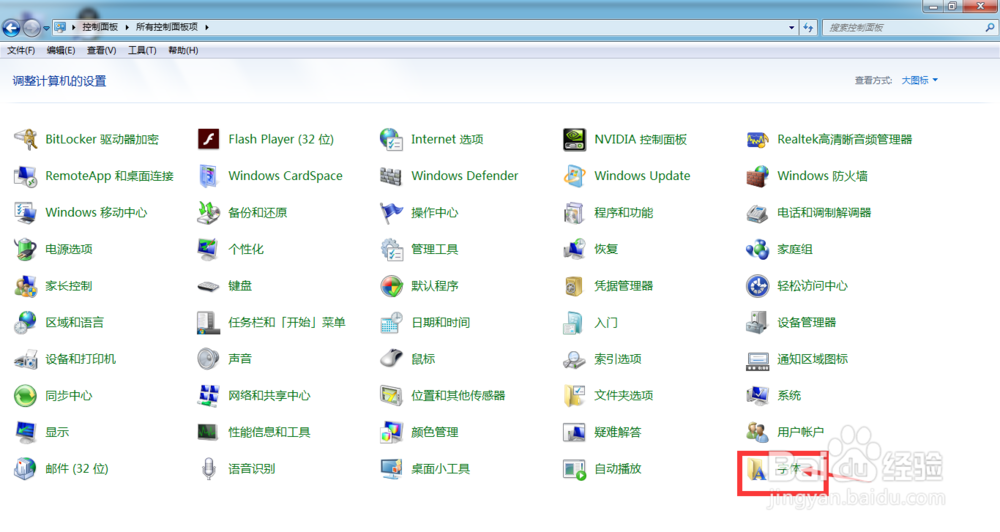Open the 管理工具 icon
1000x532 pixels.
pyautogui.click(x=392, y=249)
